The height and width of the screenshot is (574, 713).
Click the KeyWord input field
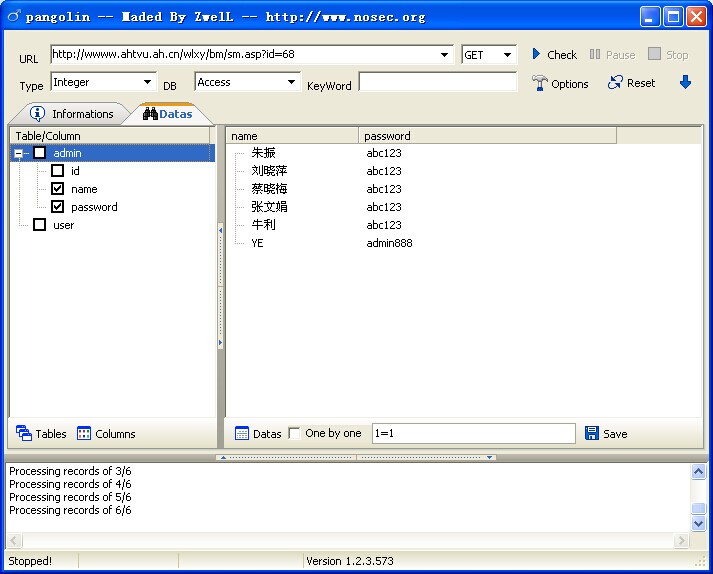point(437,82)
